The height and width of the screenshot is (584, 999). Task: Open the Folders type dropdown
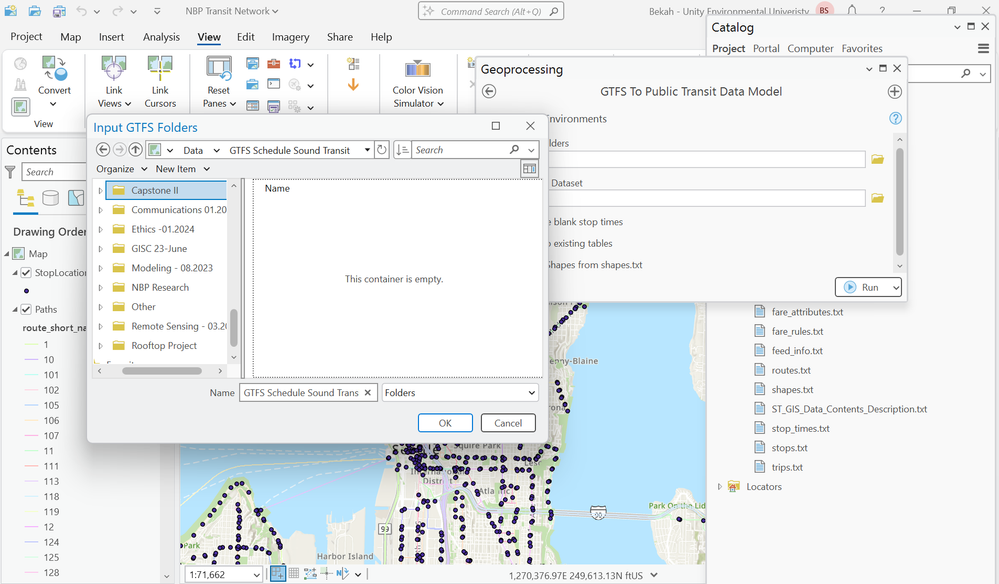click(460, 393)
